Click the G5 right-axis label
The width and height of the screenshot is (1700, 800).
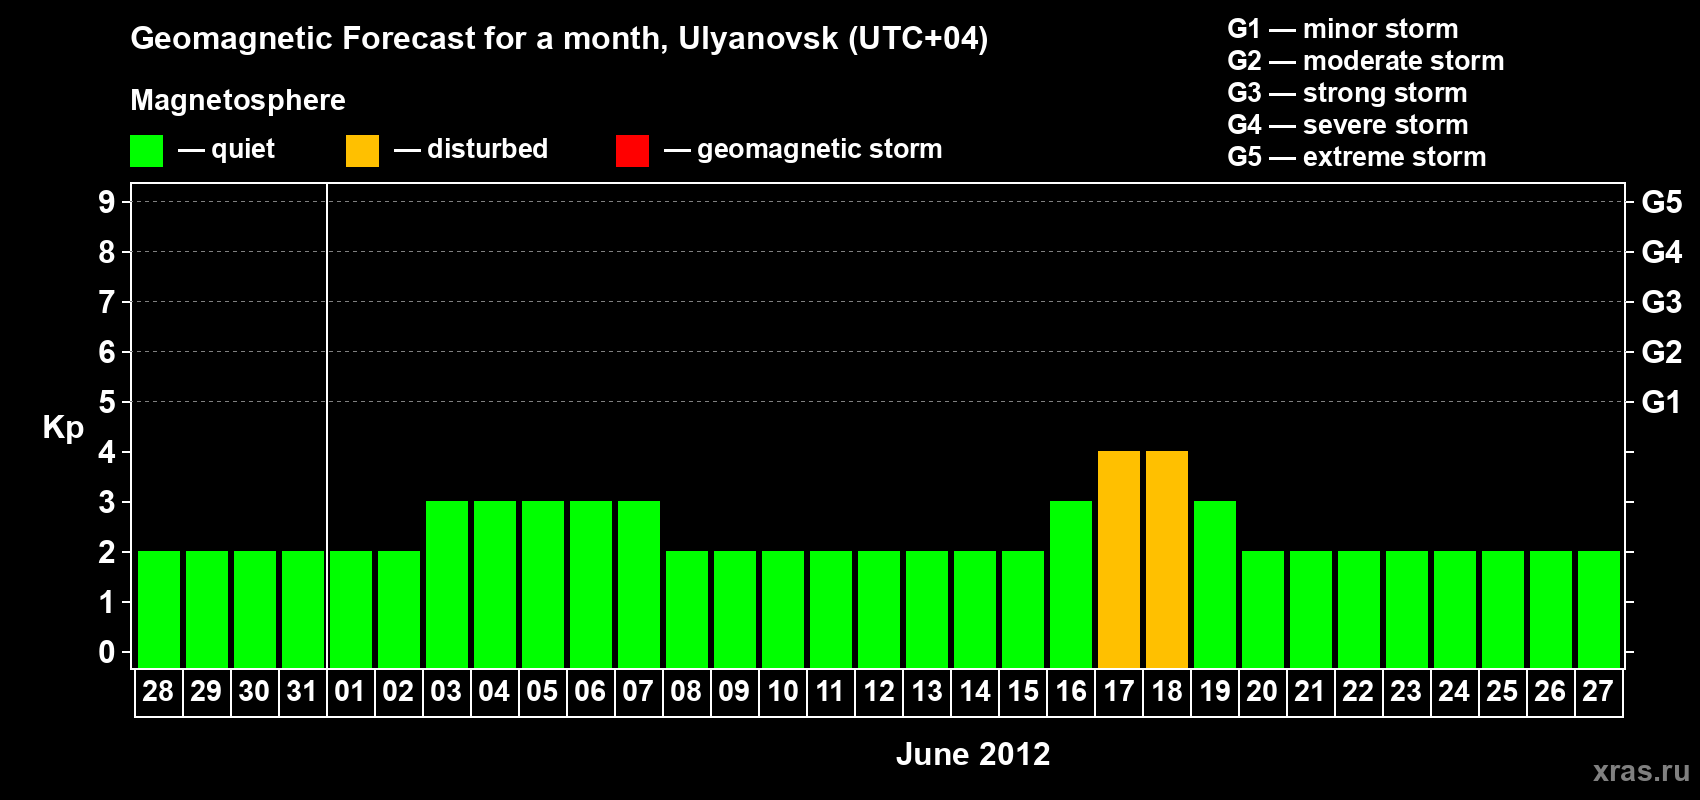[x=1661, y=202]
